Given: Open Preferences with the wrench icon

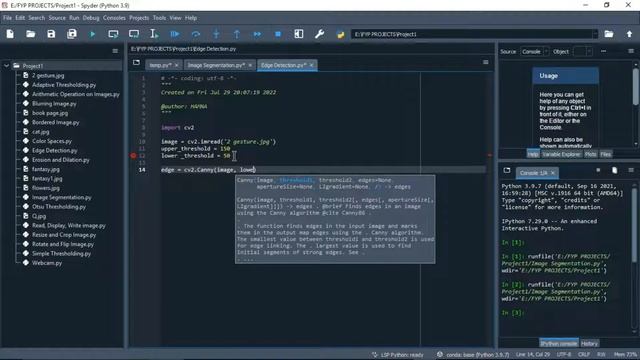Looking at the screenshot, I should 320,34.
